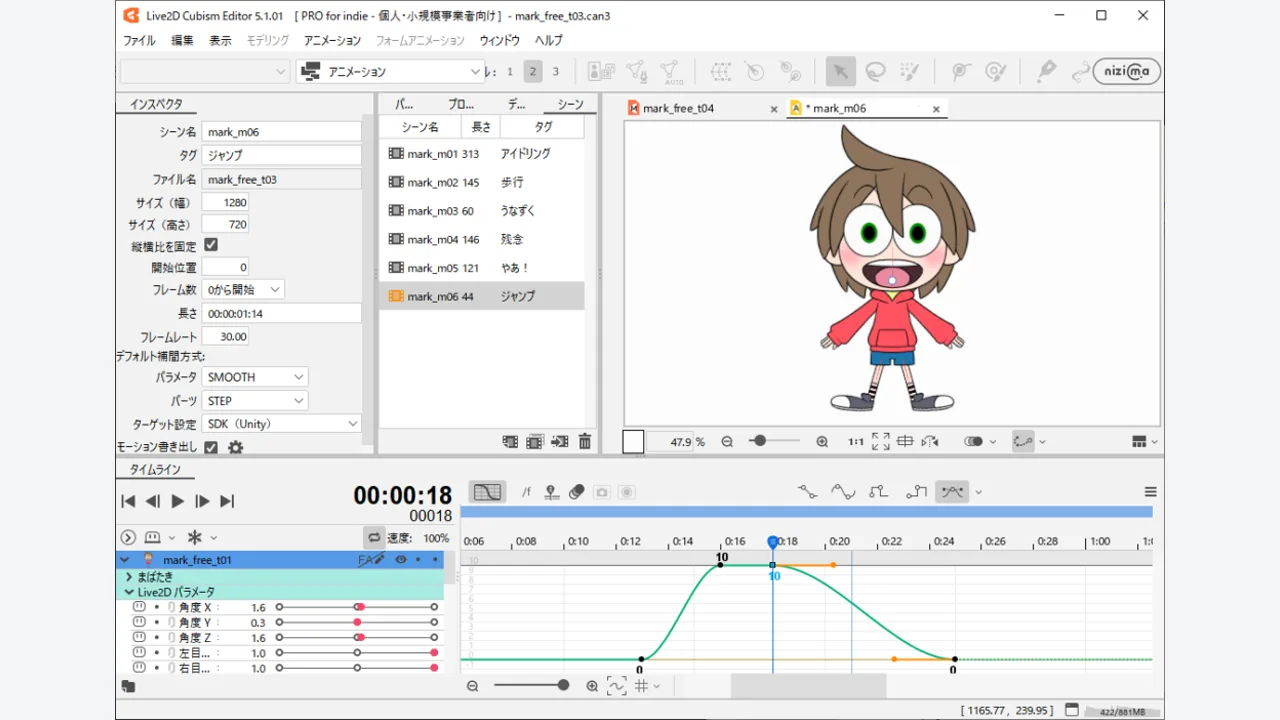Open the ファイル menu
This screenshot has width=1280, height=720.
coord(139,40)
